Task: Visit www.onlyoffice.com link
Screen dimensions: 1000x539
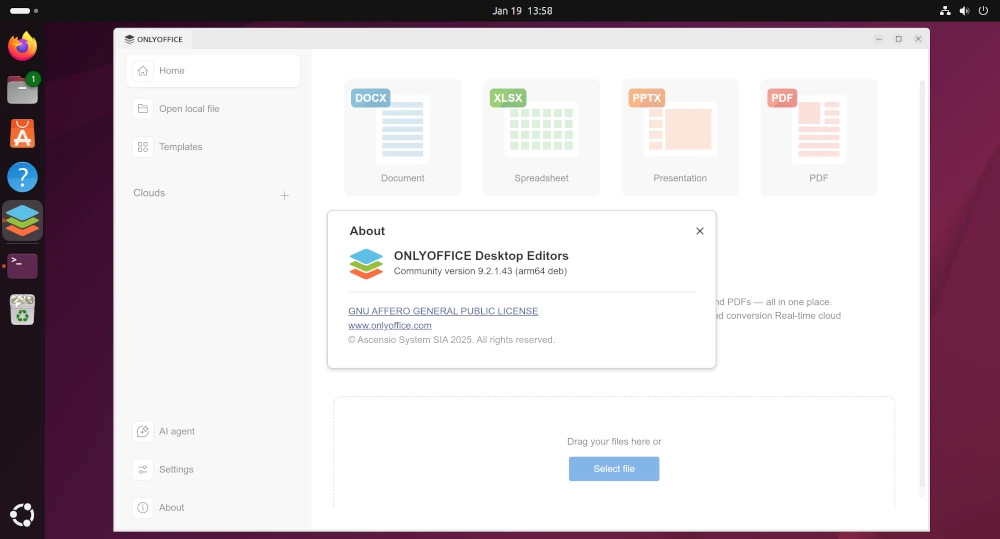Action: pyautogui.click(x=390, y=325)
